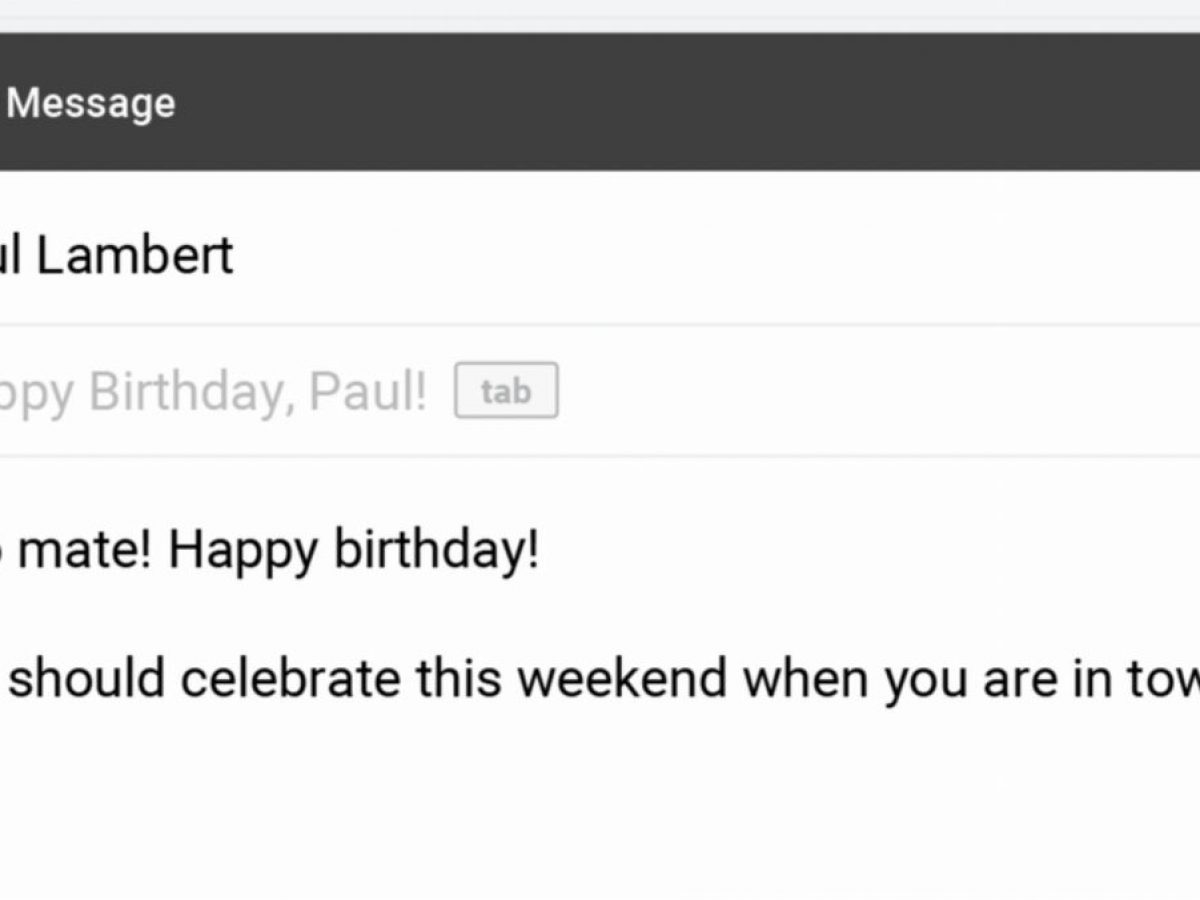
Task: Click the "tab" key hint badge
Action: (x=506, y=391)
